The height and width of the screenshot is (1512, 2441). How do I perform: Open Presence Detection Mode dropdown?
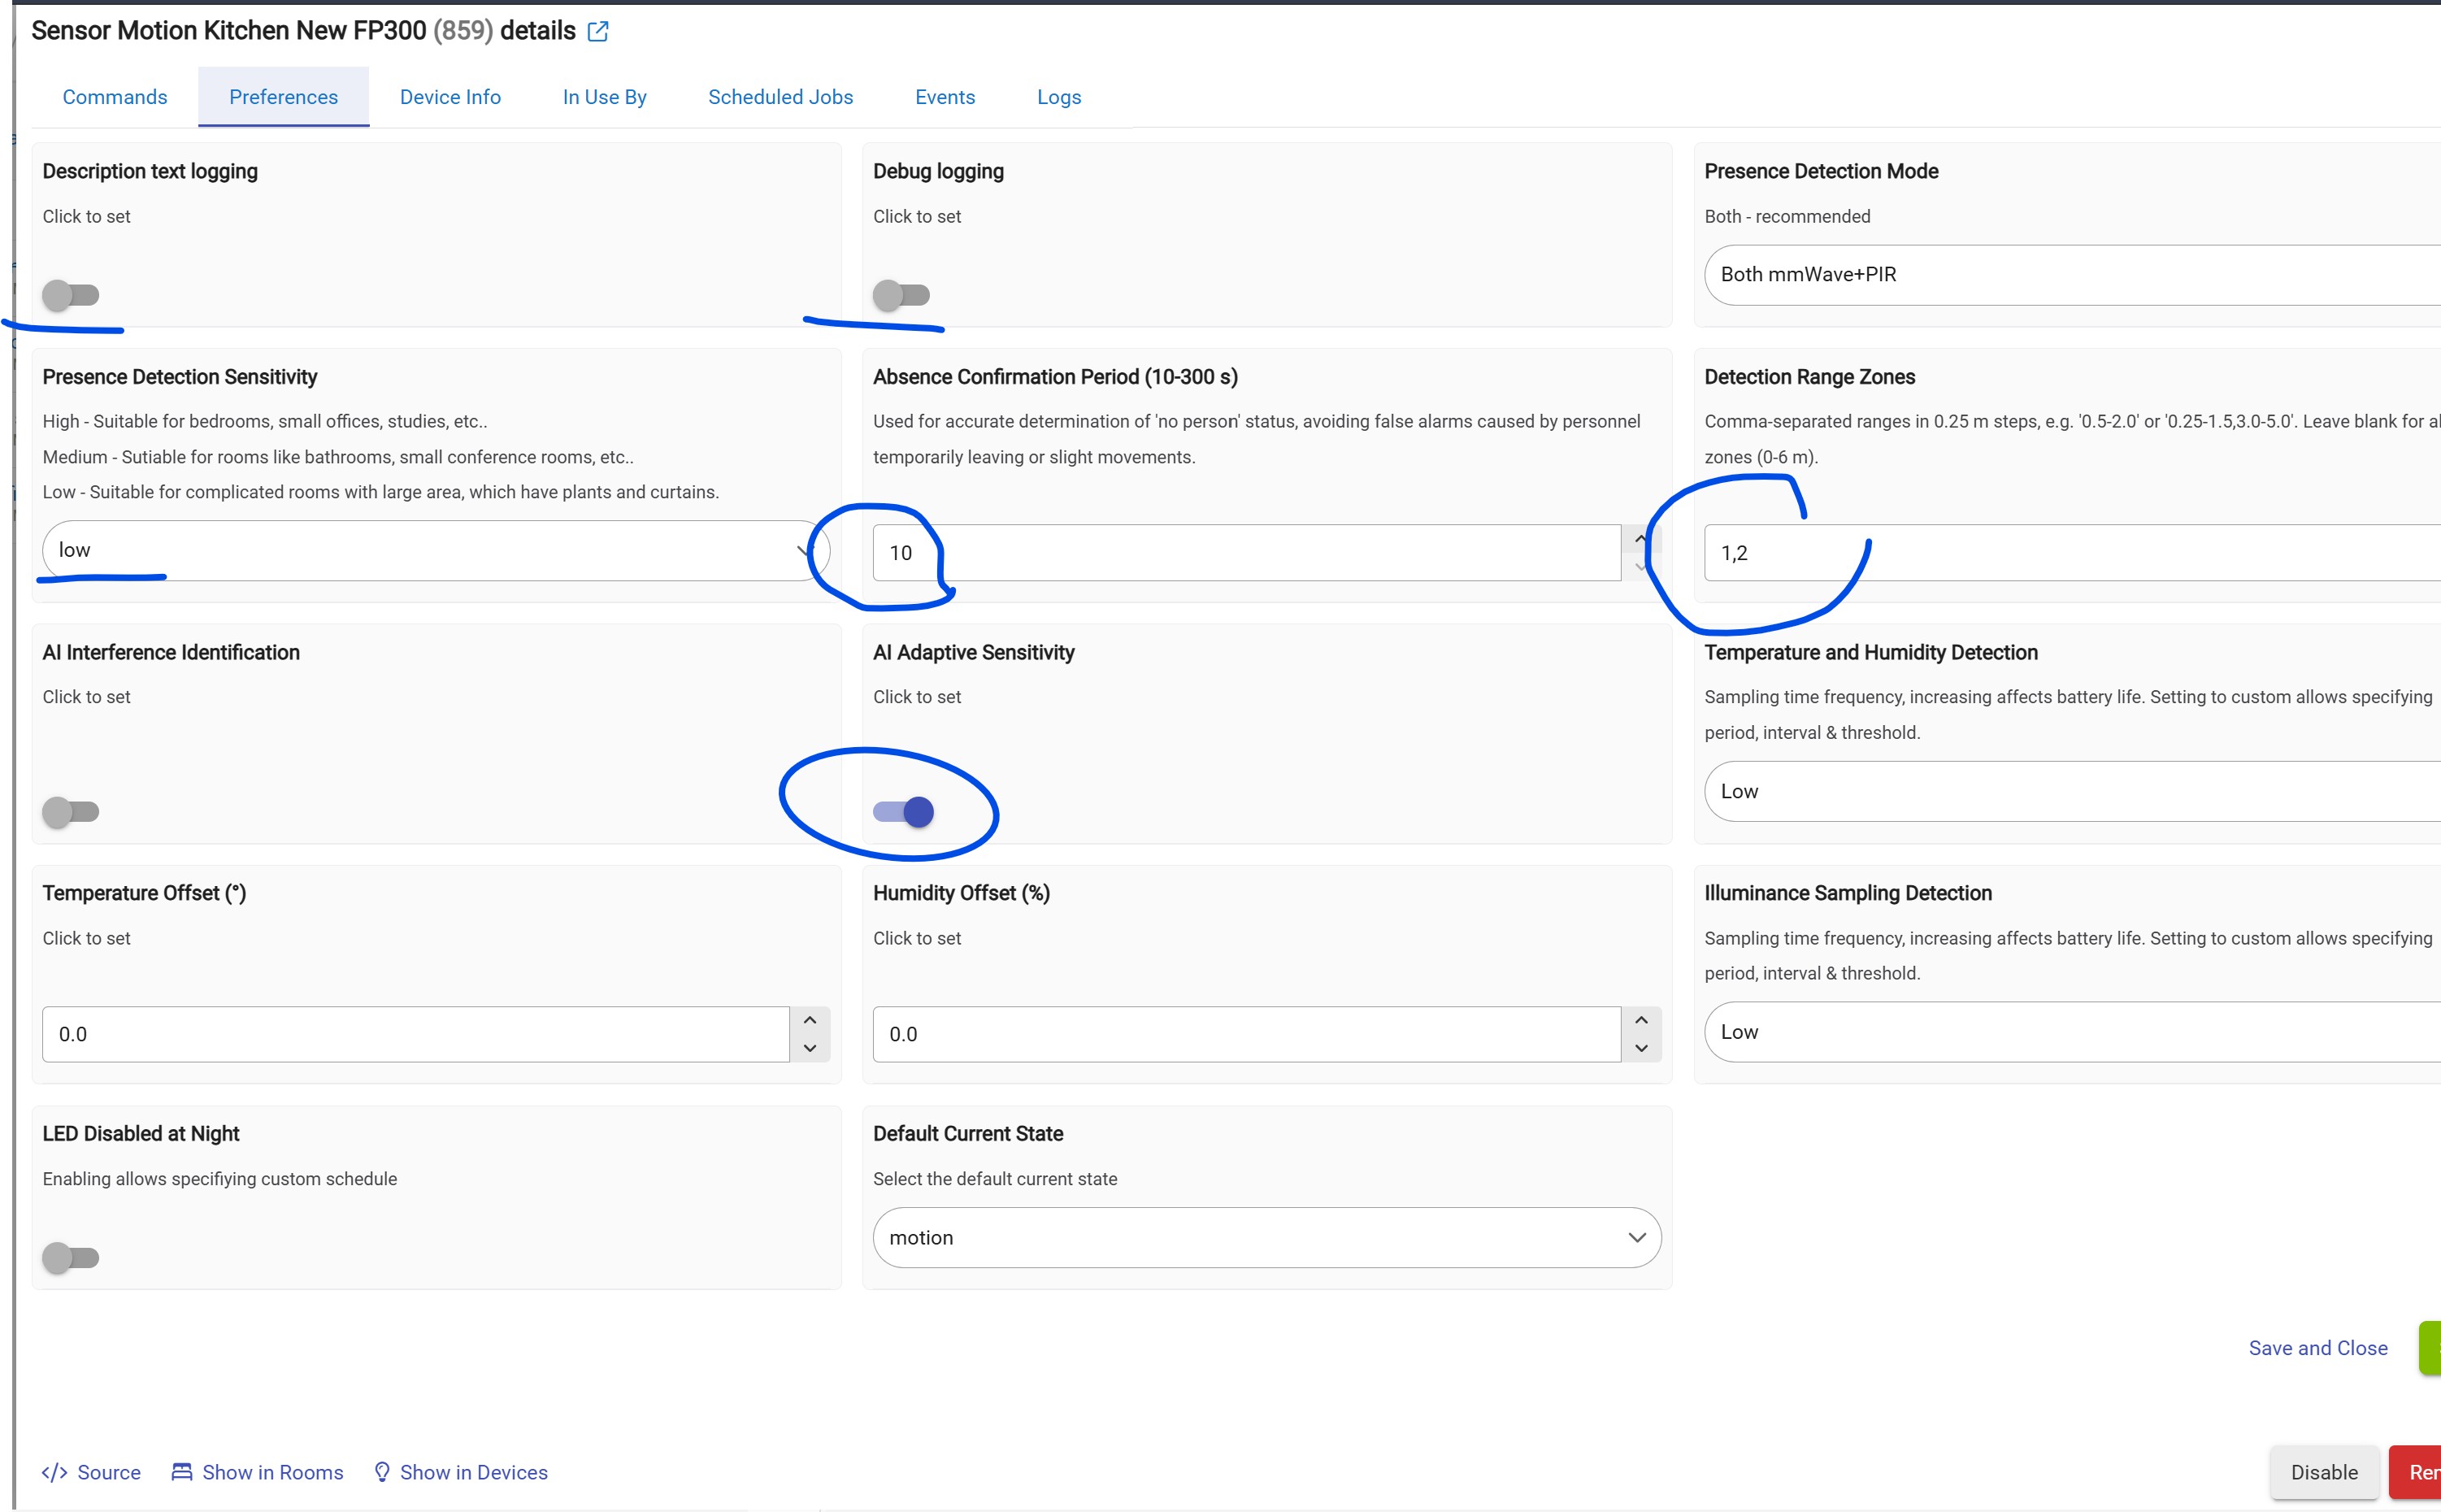(2072, 275)
